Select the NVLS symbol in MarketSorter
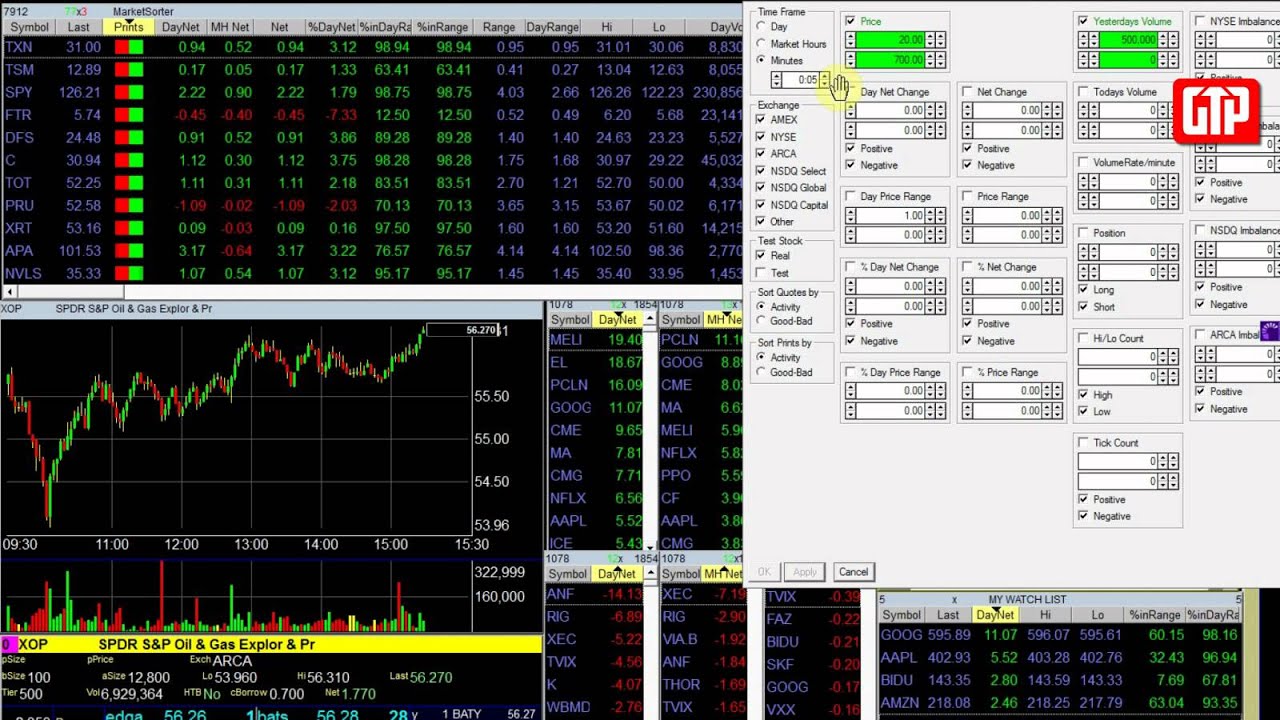This screenshot has height=720, width=1280. point(23,274)
